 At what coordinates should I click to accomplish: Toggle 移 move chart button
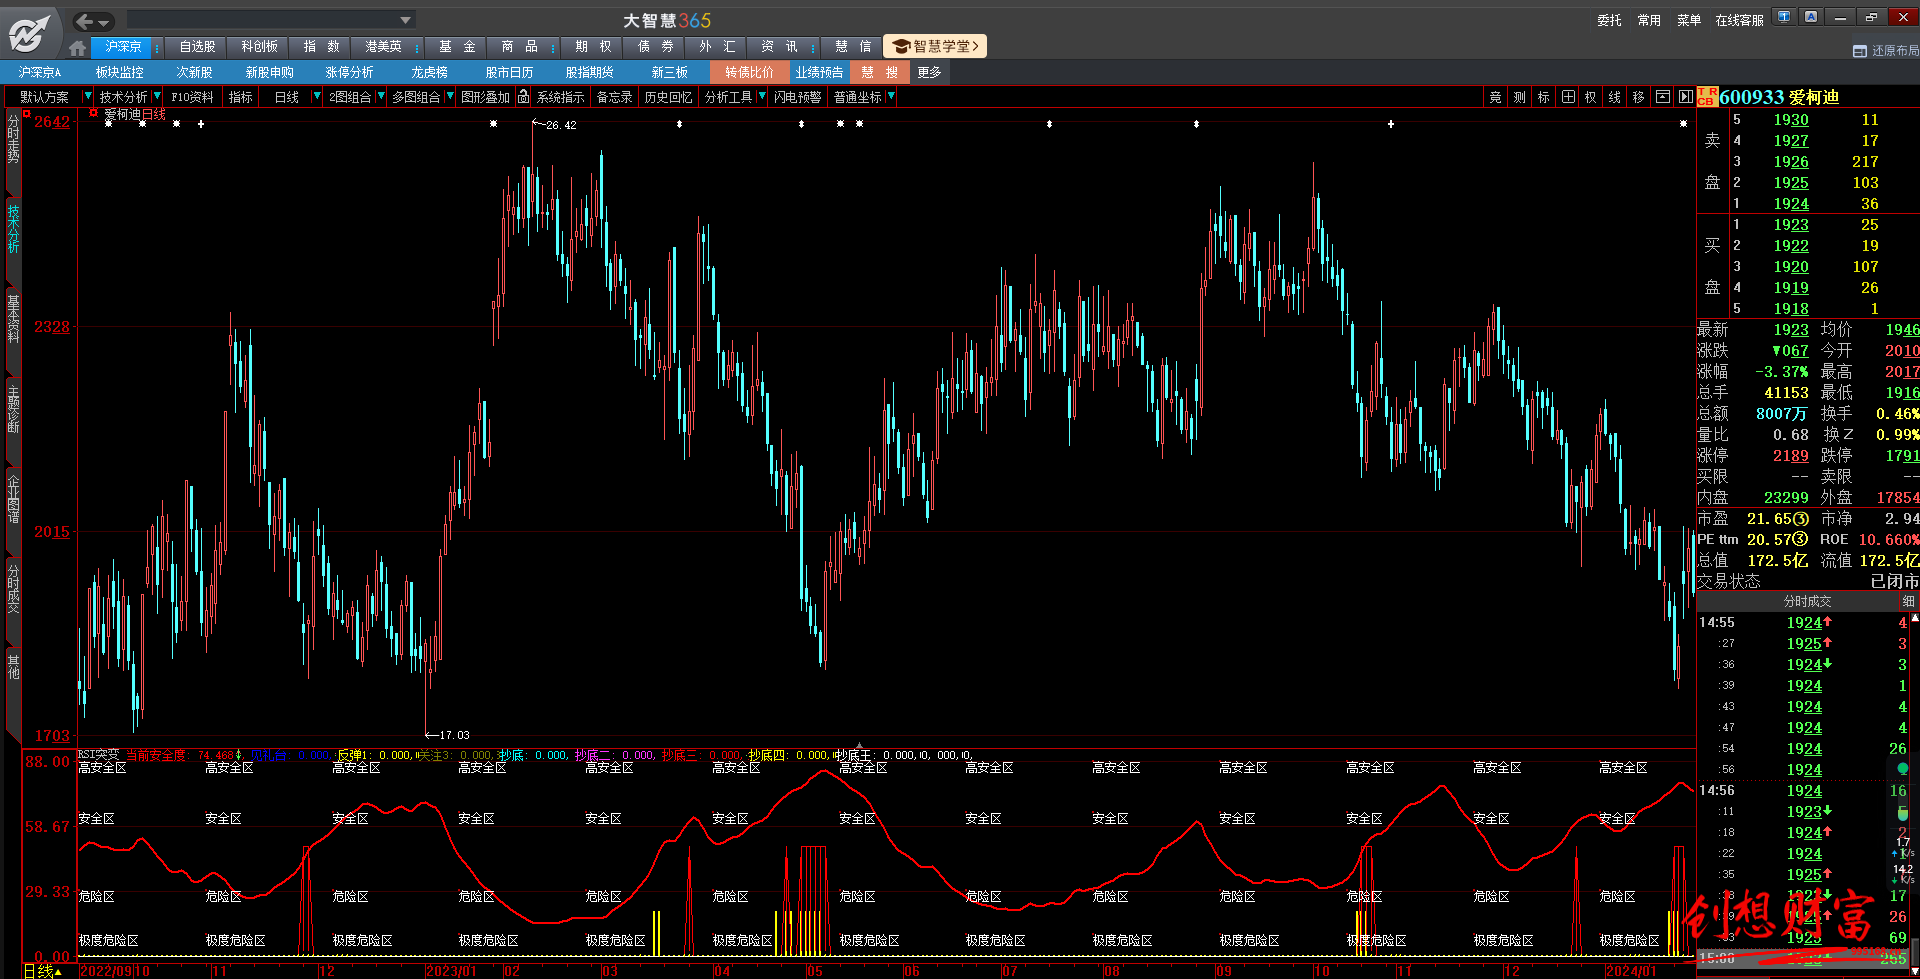point(1638,97)
